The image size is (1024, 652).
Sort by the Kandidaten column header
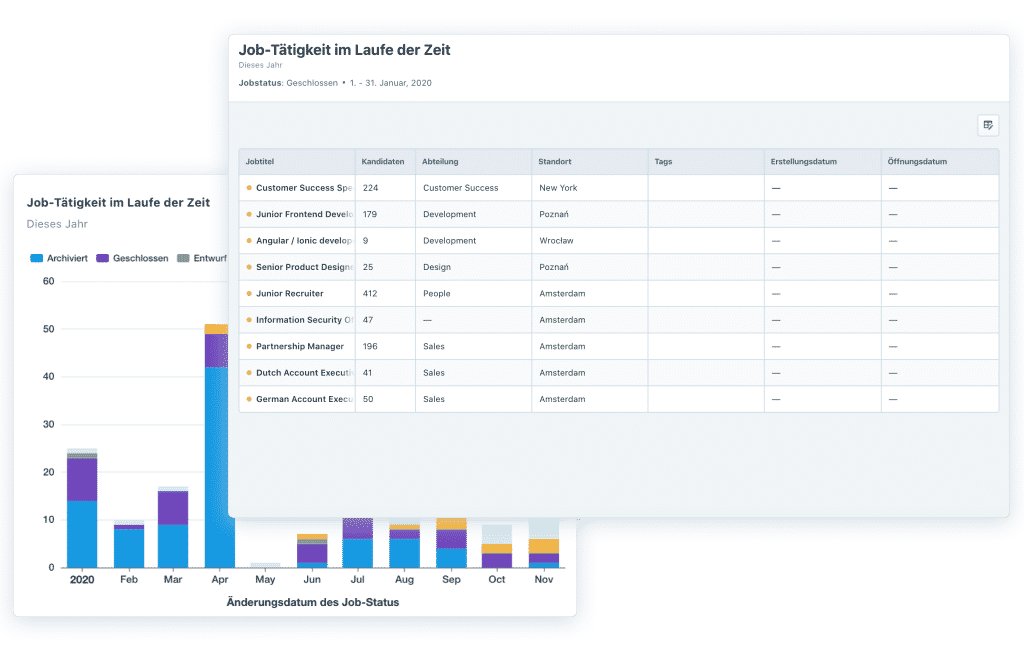(383, 162)
